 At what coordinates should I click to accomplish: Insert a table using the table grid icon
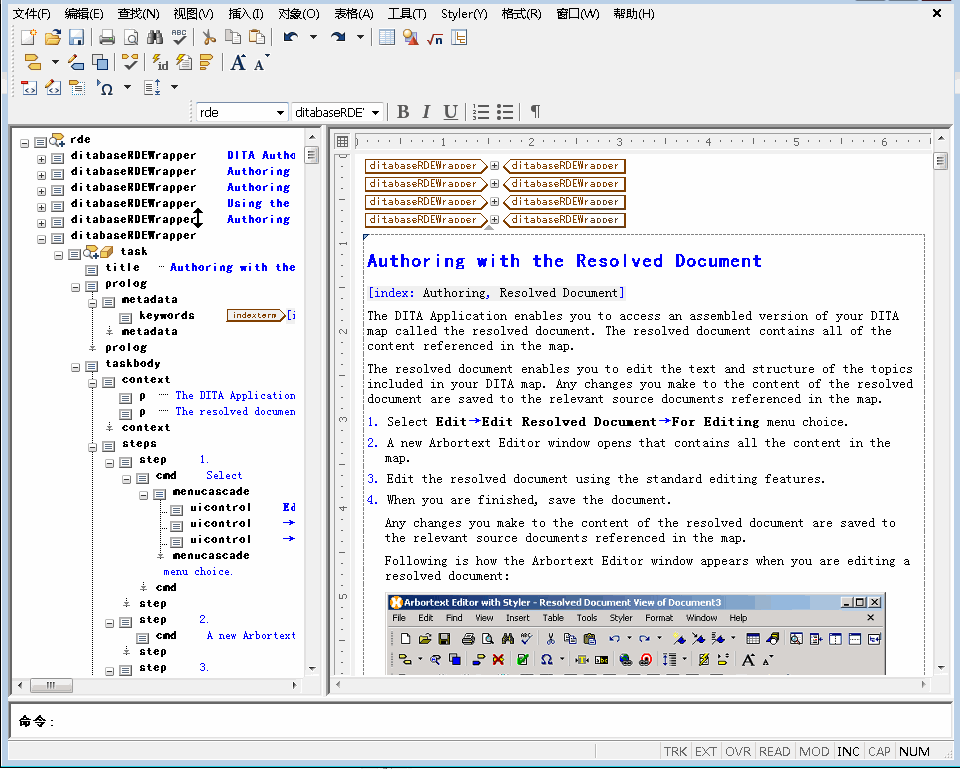click(387, 37)
